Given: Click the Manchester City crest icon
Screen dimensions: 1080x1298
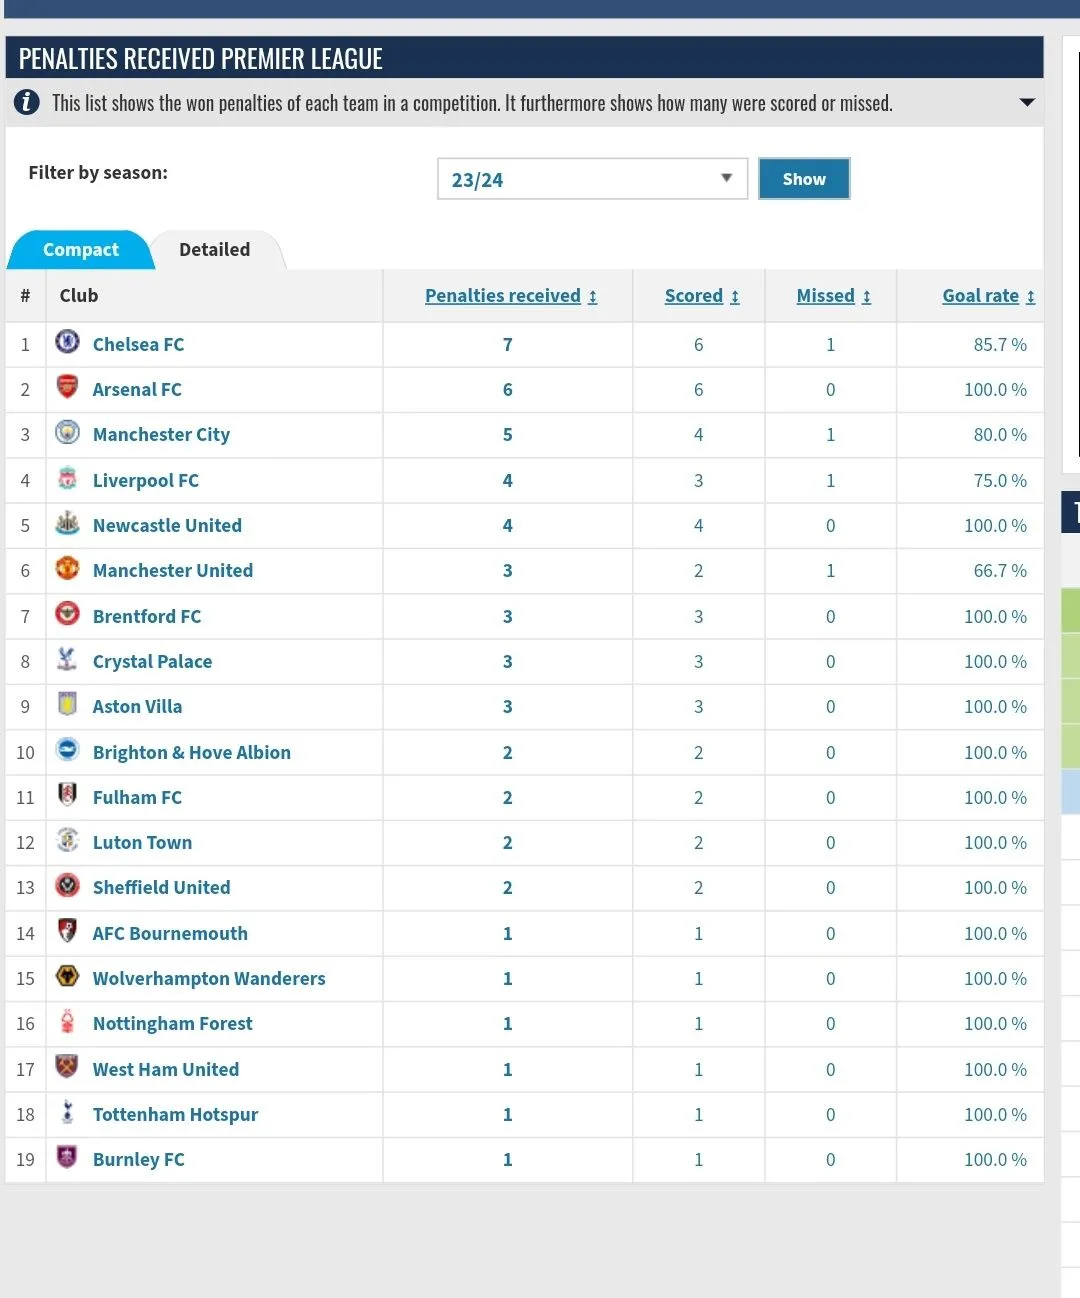Looking at the screenshot, I should [67, 432].
